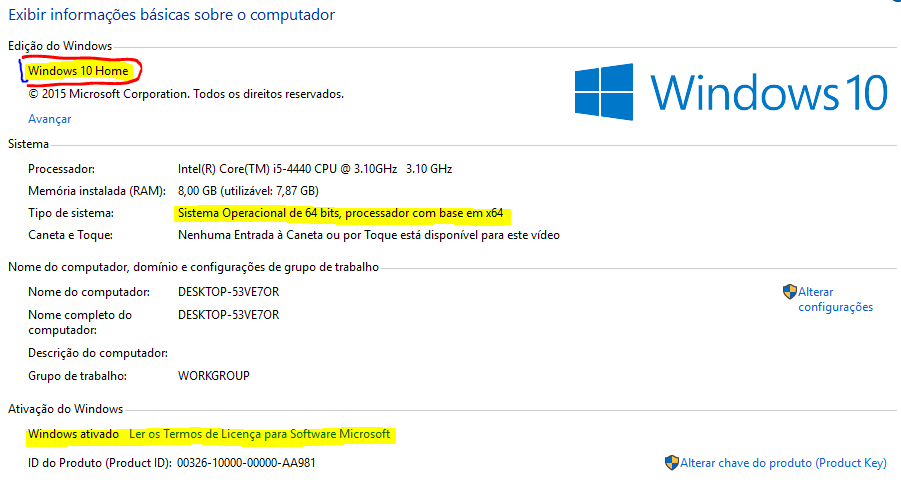
Task: Open Alterar chave do produto (Product Key)
Action: point(783,463)
